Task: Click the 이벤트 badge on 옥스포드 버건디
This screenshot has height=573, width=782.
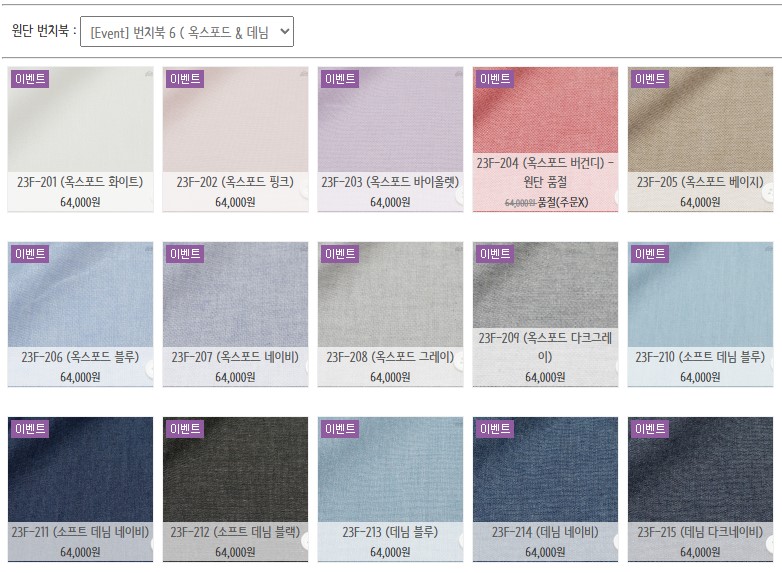Action: (x=495, y=78)
